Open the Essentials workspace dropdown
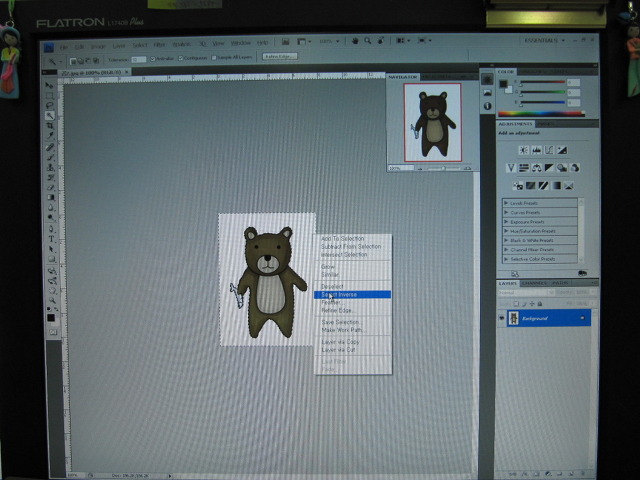Viewport: 640px width, 480px height. 544,40
